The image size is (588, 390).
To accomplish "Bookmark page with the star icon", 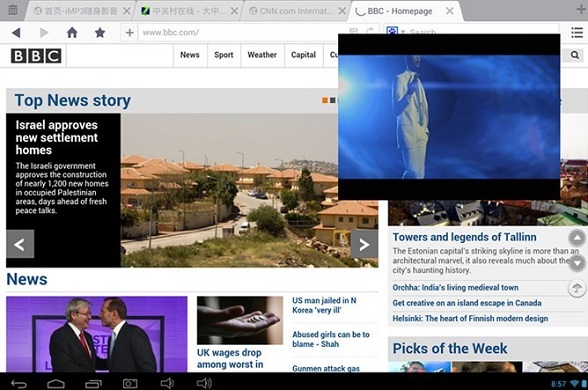I will click(x=100, y=33).
